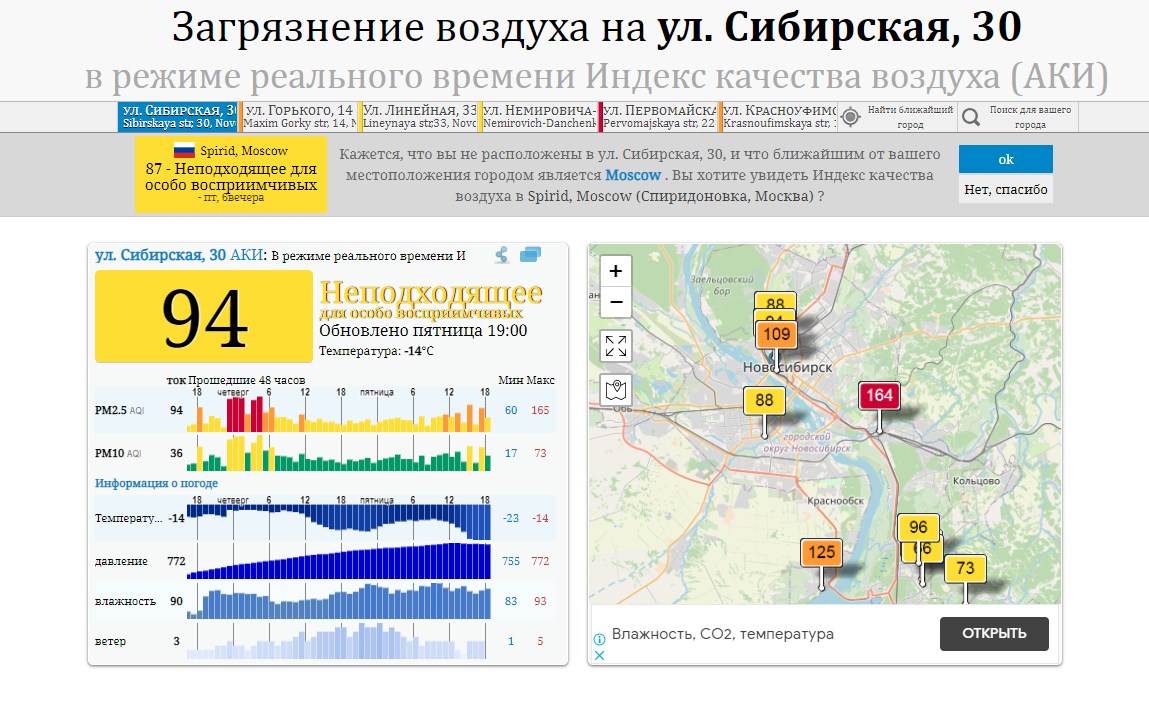Click the PM10 history bar chart

pyautogui.click(x=339, y=453)
